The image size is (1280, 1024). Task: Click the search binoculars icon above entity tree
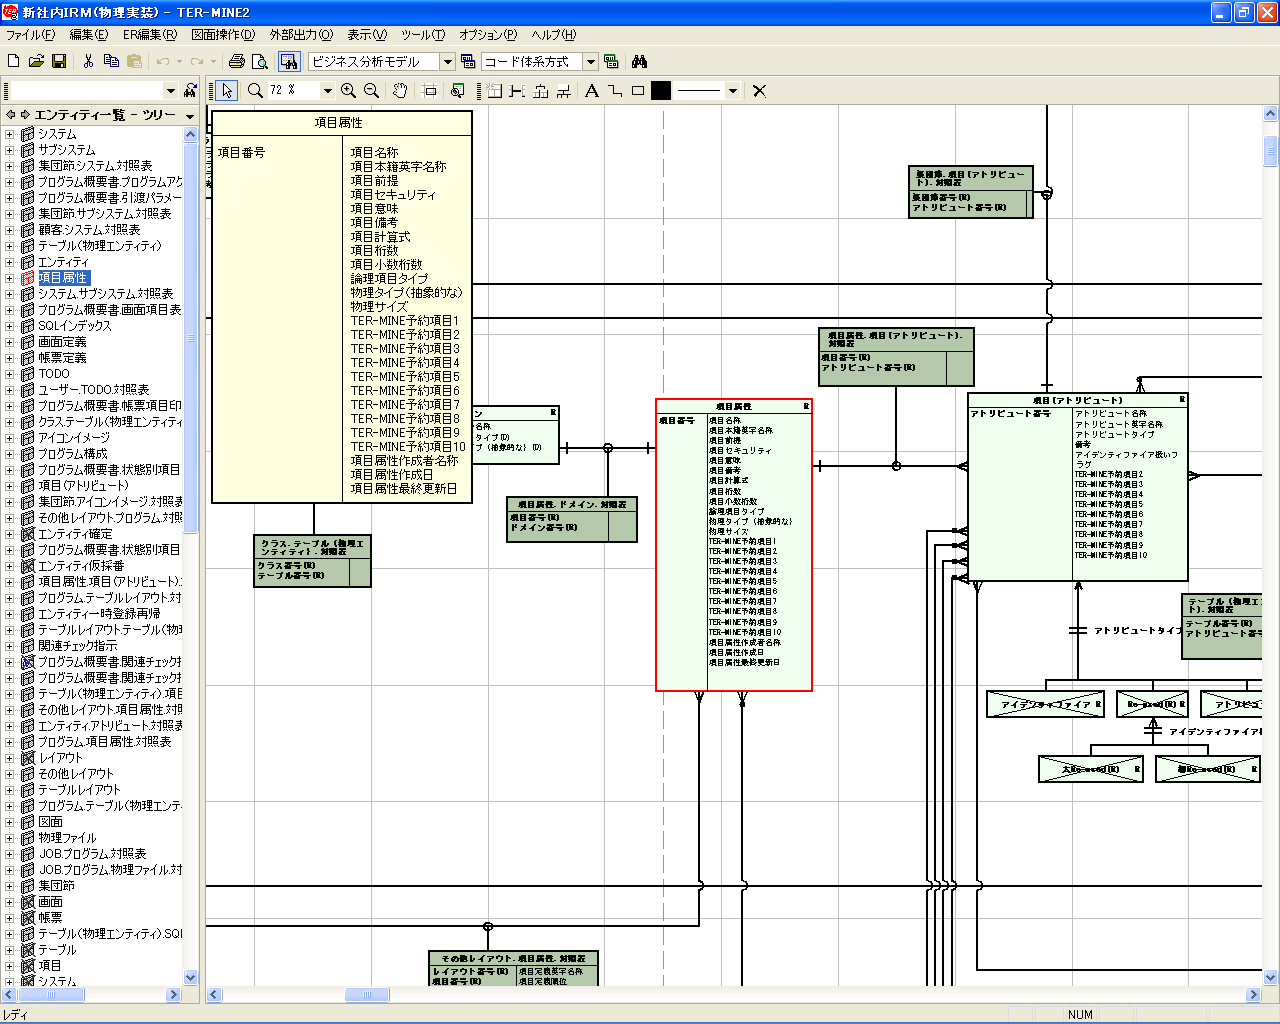pos(190,91)
